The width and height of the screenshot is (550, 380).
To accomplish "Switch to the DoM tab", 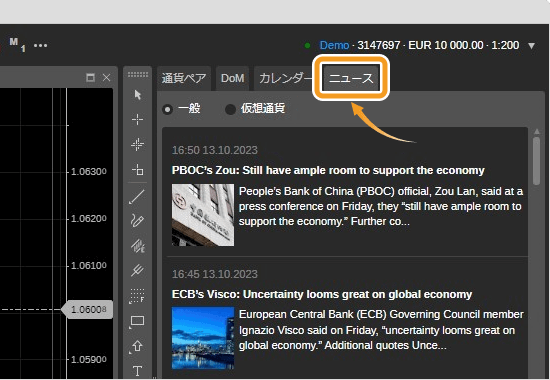I will [x=233, y=78].
